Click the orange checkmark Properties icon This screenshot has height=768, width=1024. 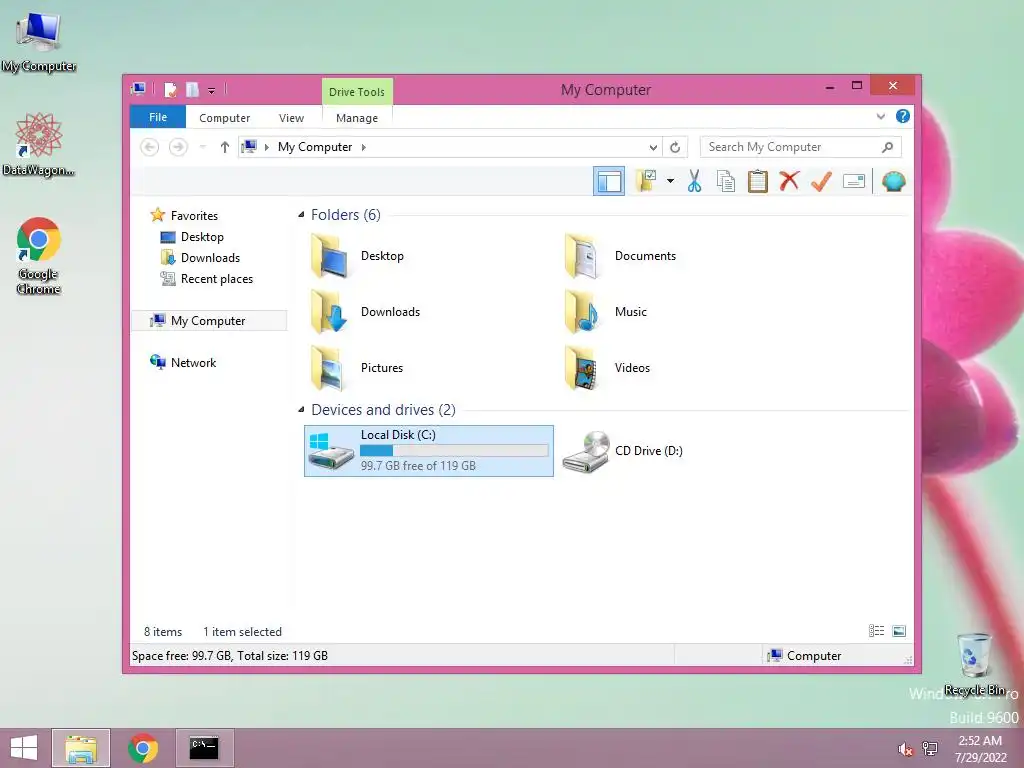point(821,181)
